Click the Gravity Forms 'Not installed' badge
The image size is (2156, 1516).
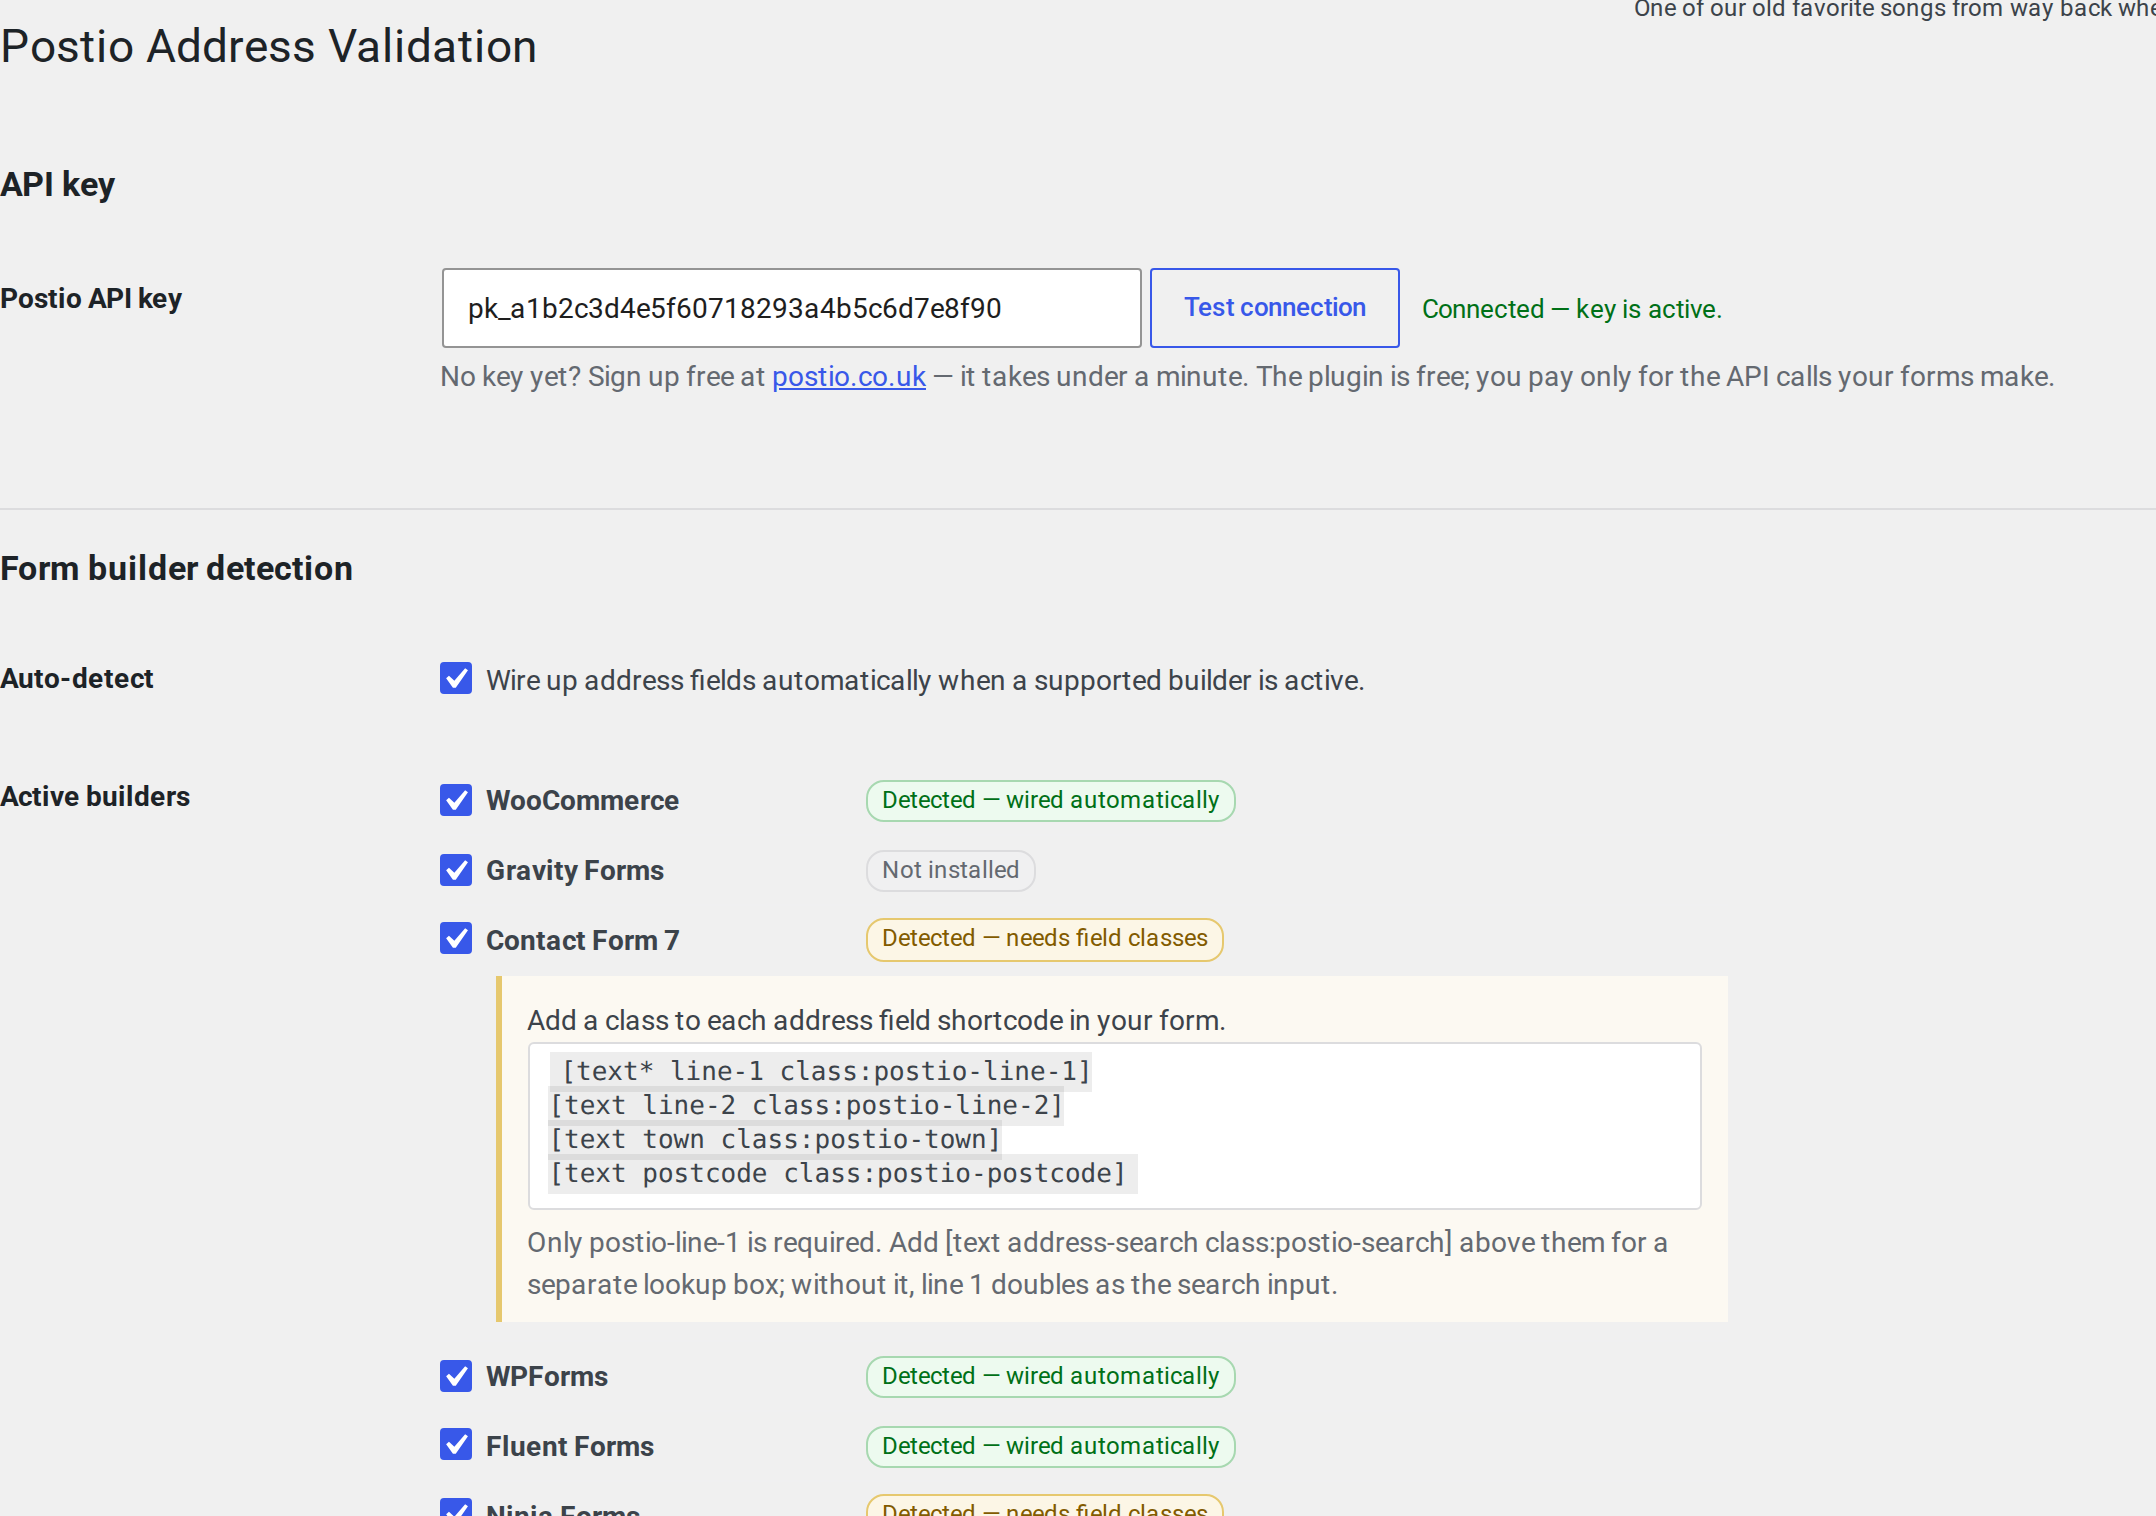[x=950, y=870]
